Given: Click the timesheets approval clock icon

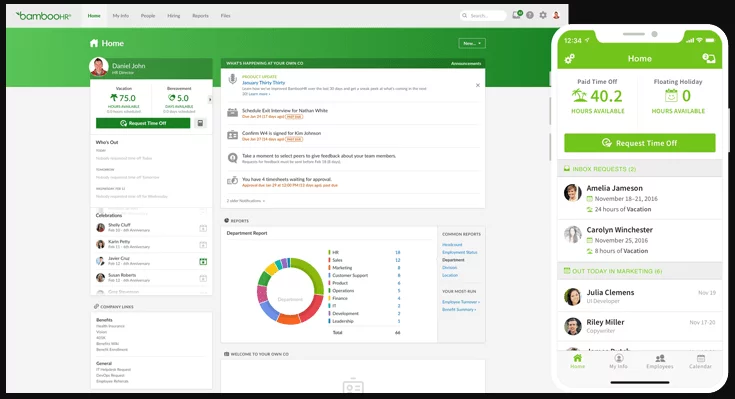Looking at the screenshot, I should coord(232,181).
